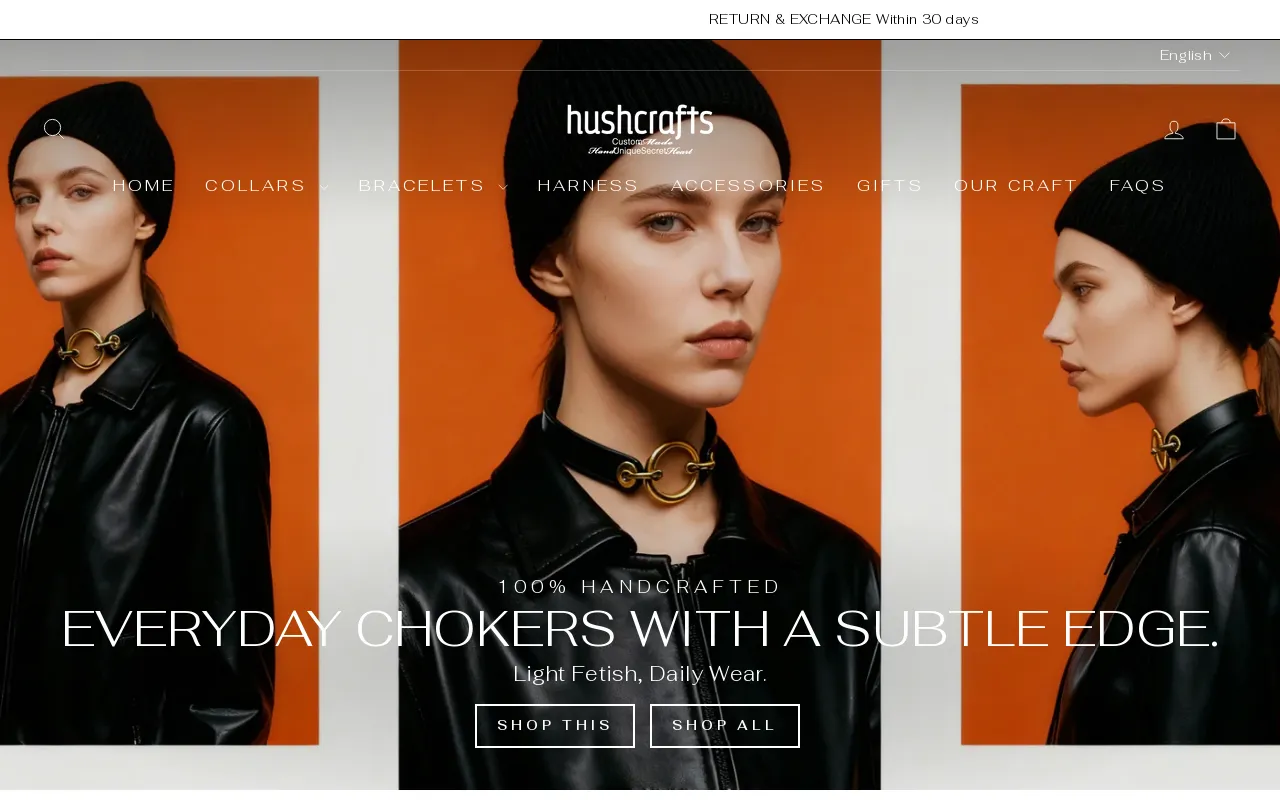Open the Gifts menu item
The height and width of the screenshot is (800, 1280).
pos(890,186)
